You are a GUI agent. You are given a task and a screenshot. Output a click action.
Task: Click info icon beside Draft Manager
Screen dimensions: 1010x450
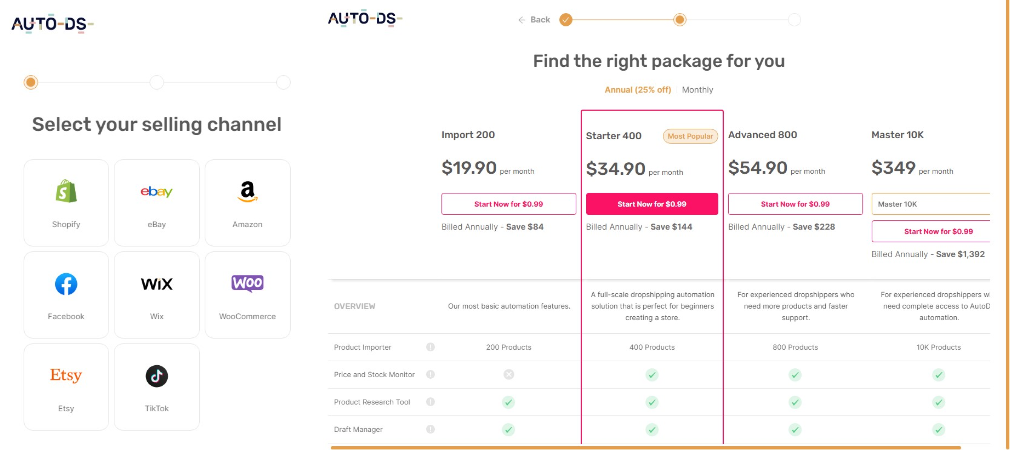point(430,429)
